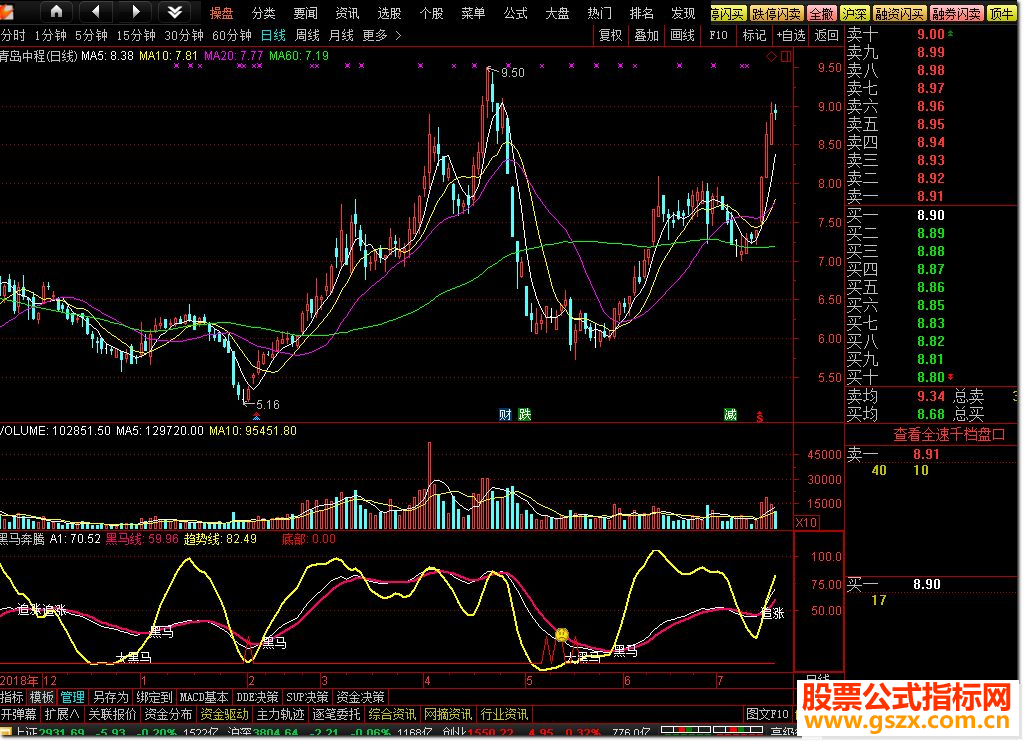Open the 管理 tab at bottom
Screen dimensions: 1024x741
coord(72,697)
